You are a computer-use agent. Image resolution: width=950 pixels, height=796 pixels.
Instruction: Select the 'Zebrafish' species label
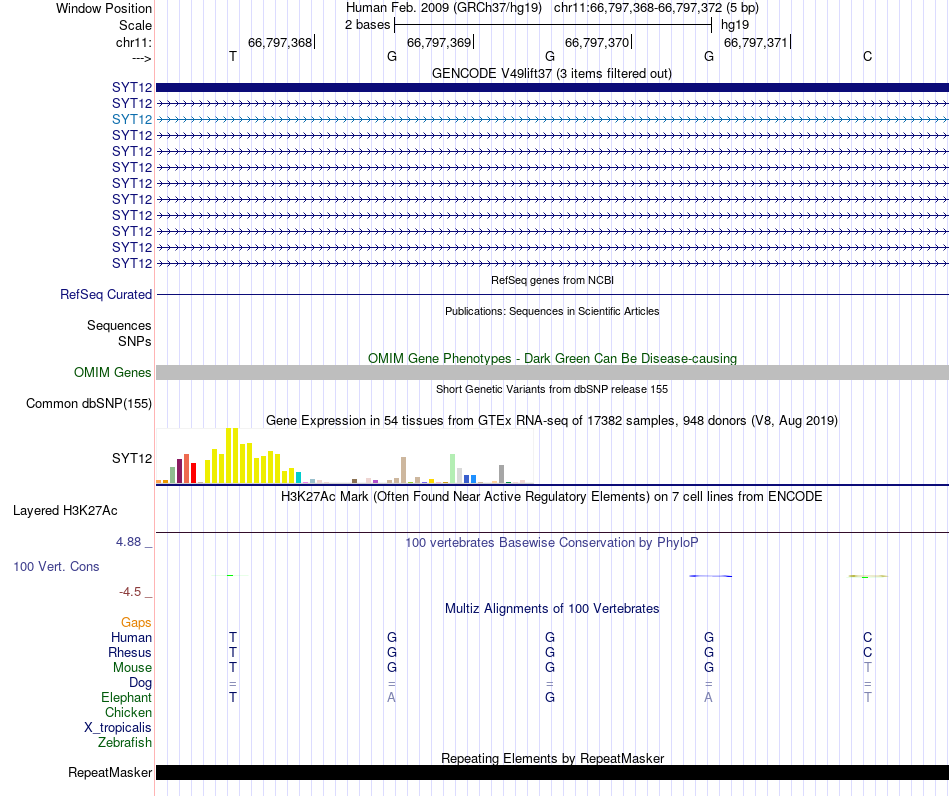coord(124,742)
